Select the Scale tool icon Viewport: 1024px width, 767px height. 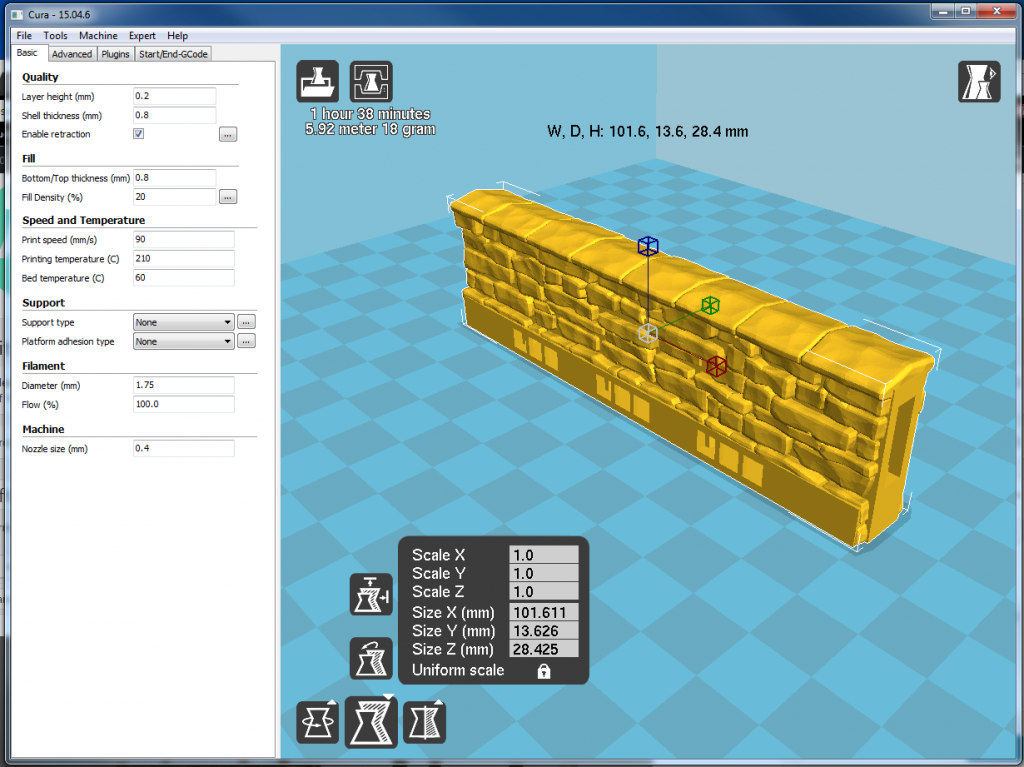[x=371, y=721]
